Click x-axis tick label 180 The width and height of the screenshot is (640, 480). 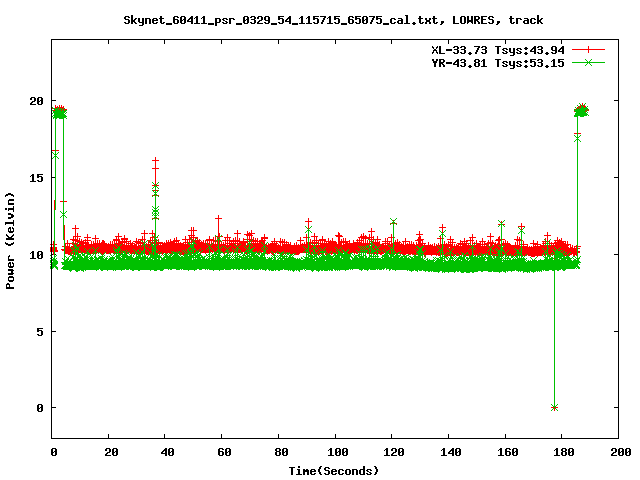point(564,452)
